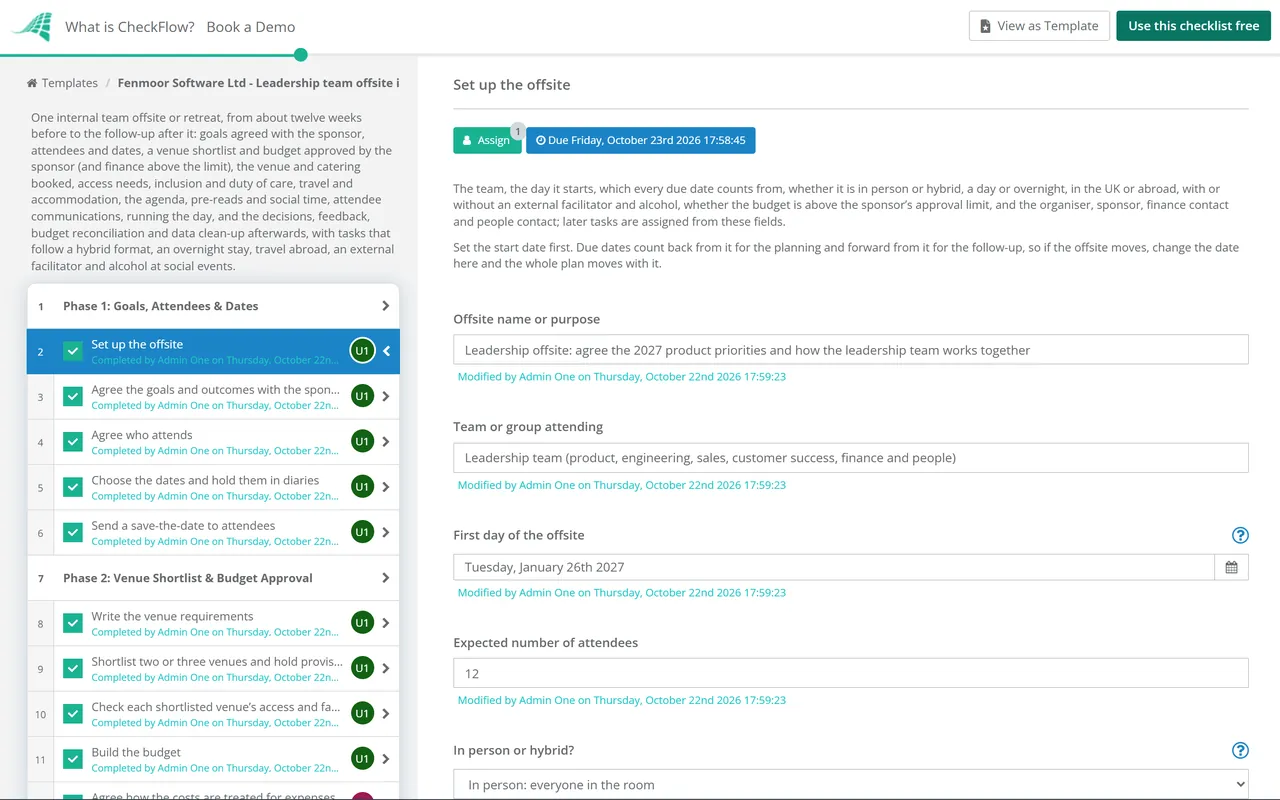Click the Assign button
The width and height of the screenshot is (1280, 800).
pyautogui.click(x=487, y=141)
